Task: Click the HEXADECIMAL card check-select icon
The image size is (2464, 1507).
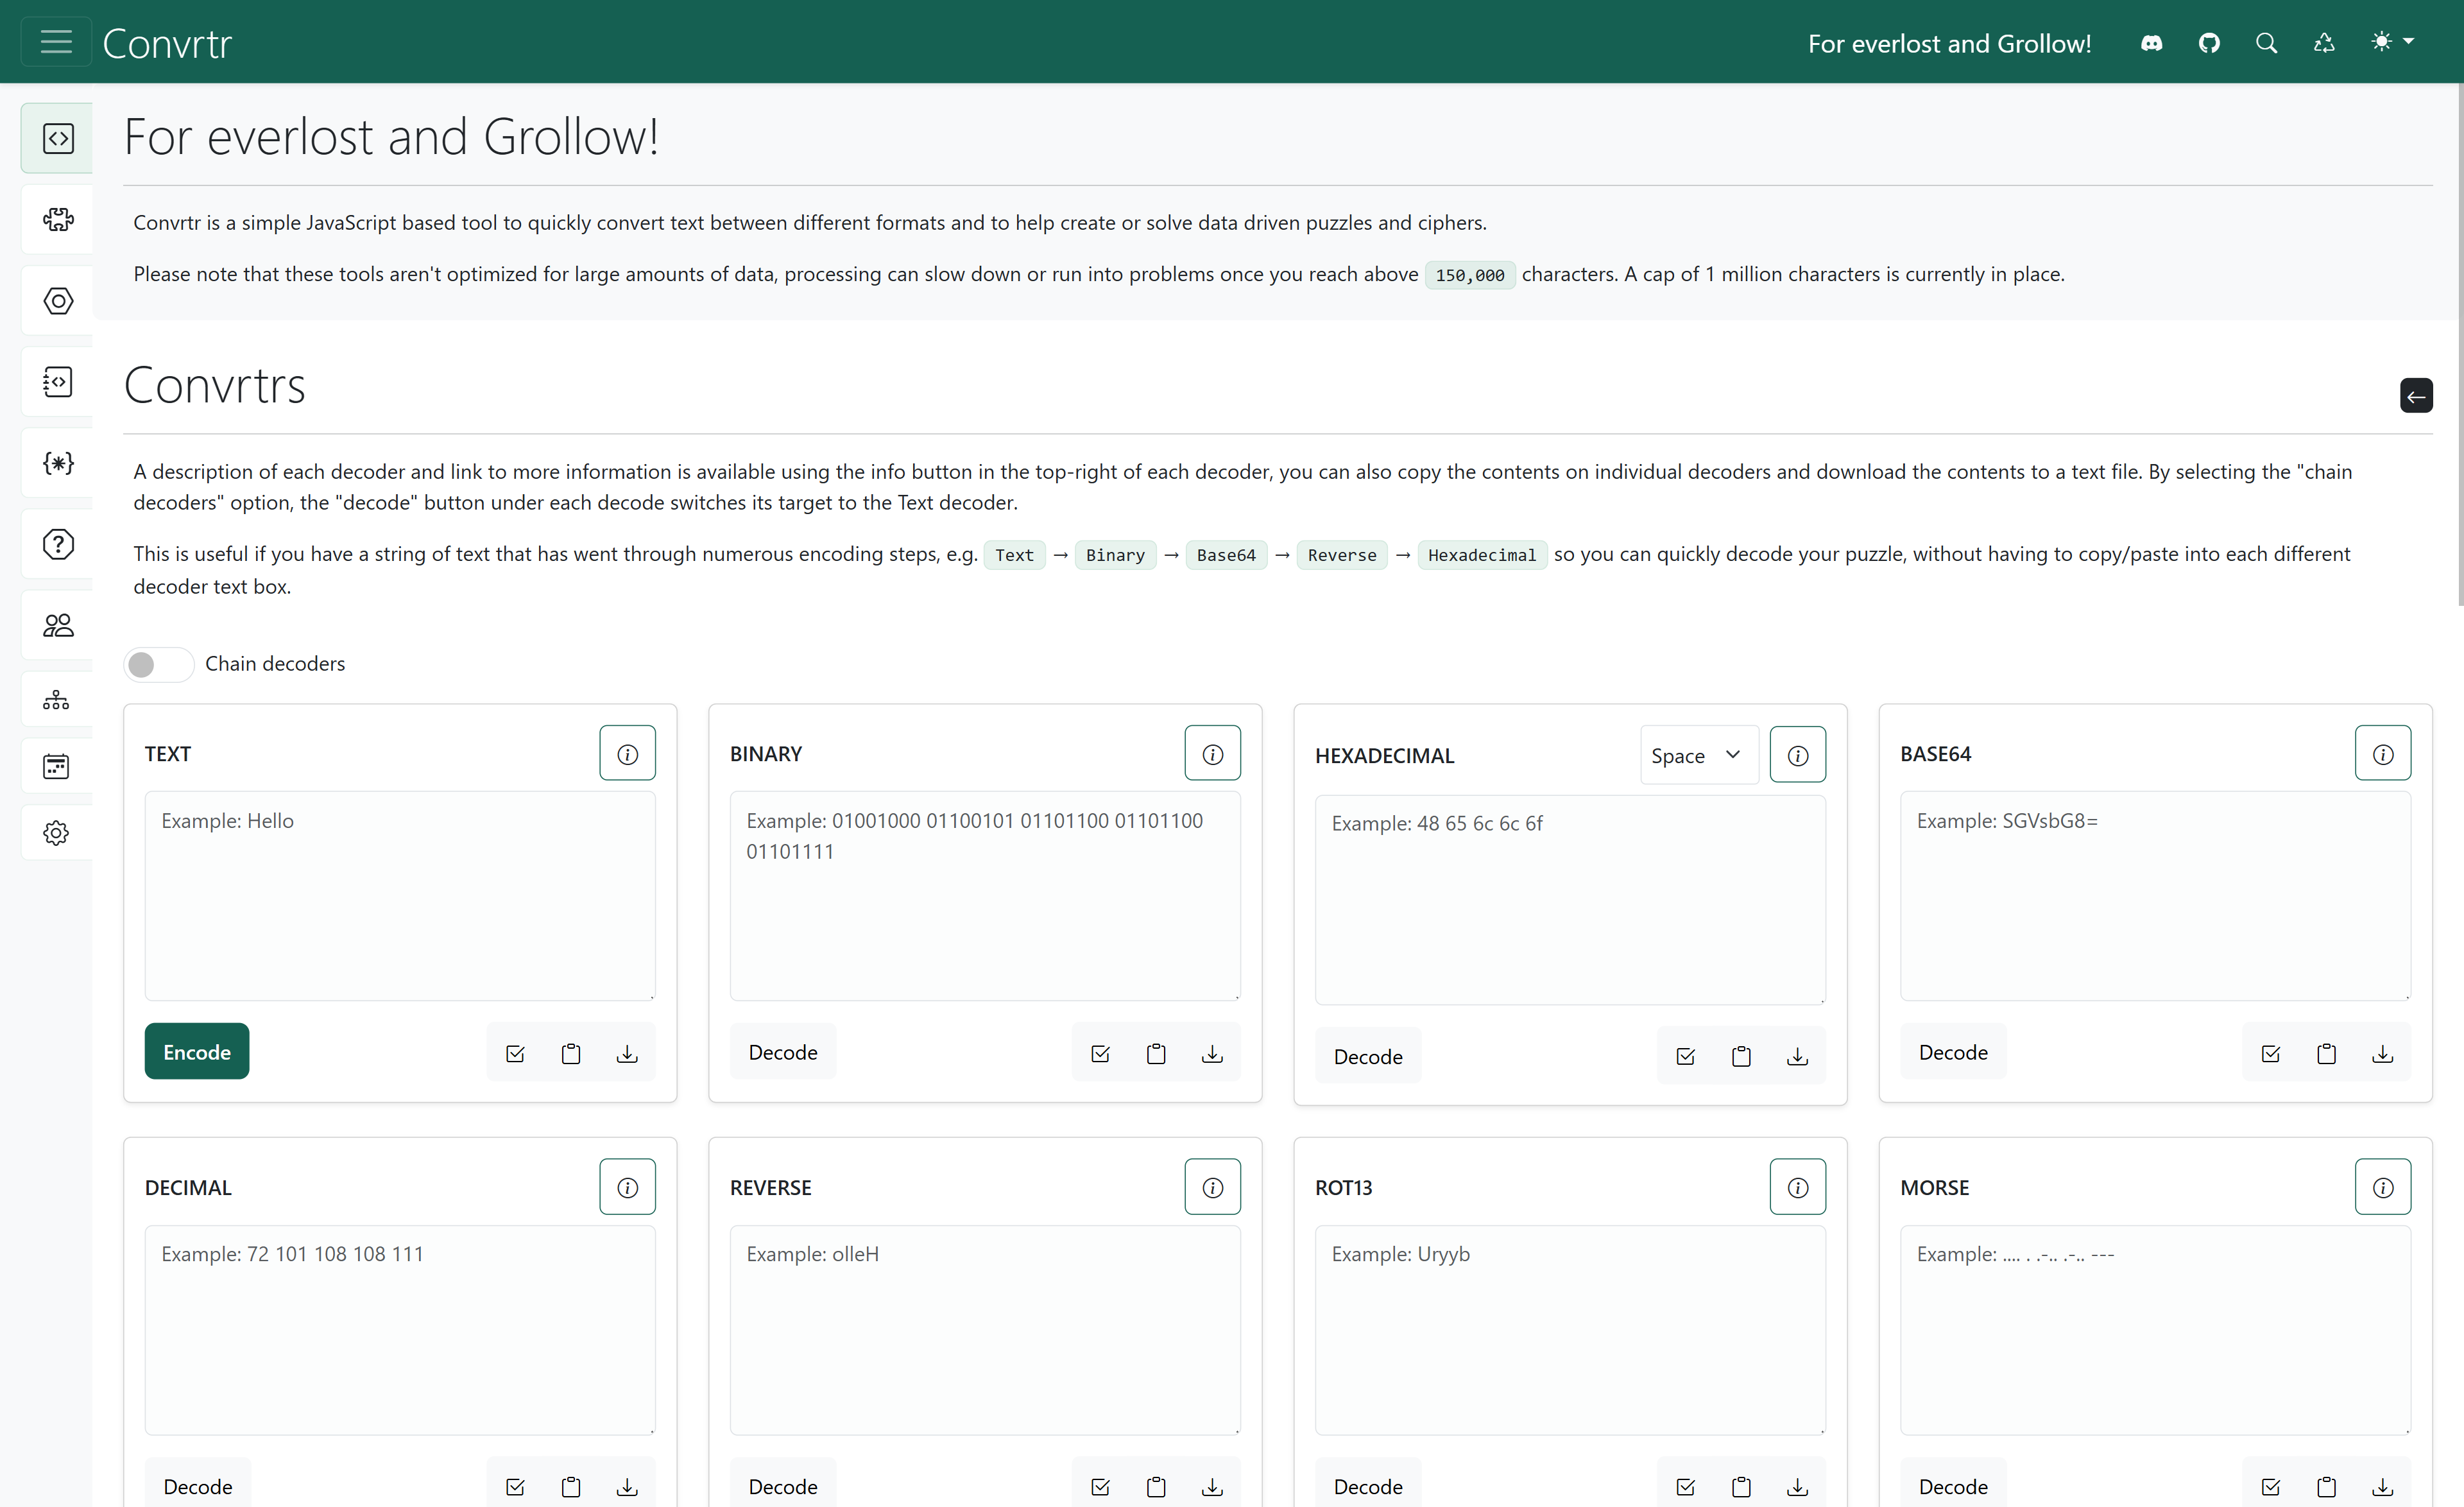Action: point(1685,1056)
